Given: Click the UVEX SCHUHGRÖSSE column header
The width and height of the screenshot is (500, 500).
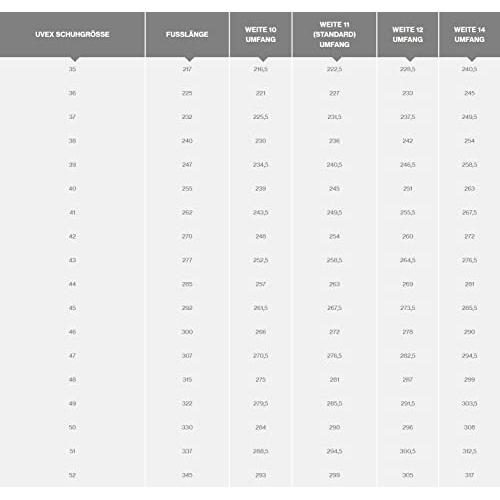Looking at the screenshot, I should pos(72,34).
